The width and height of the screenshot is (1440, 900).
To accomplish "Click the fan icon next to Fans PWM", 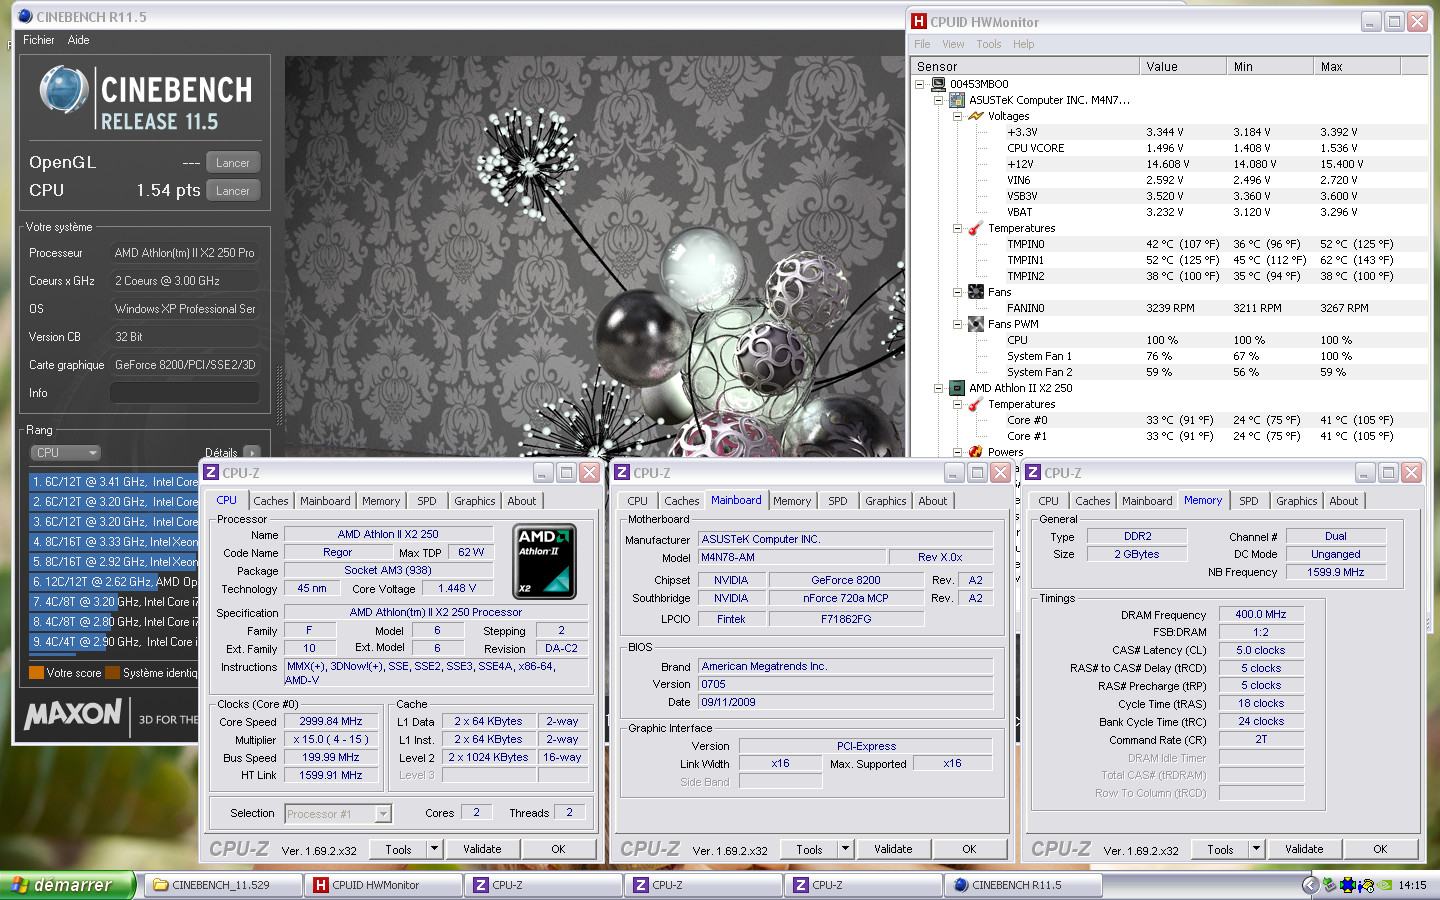I will pos(975,324).
